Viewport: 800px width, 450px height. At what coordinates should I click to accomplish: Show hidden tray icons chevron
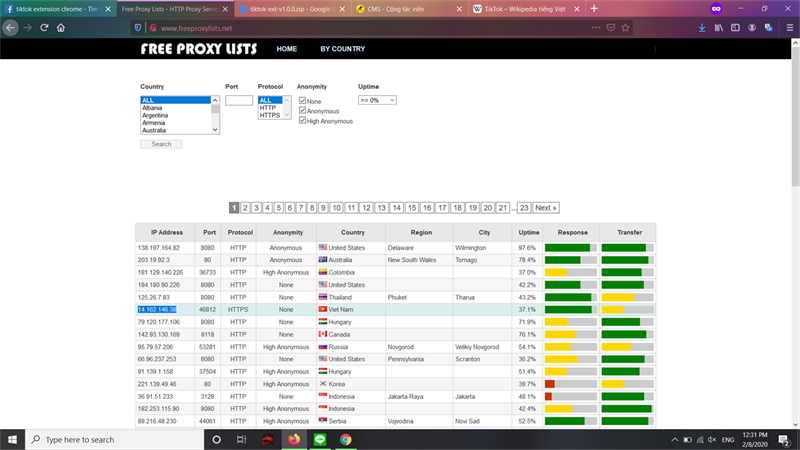coord(674,440)
